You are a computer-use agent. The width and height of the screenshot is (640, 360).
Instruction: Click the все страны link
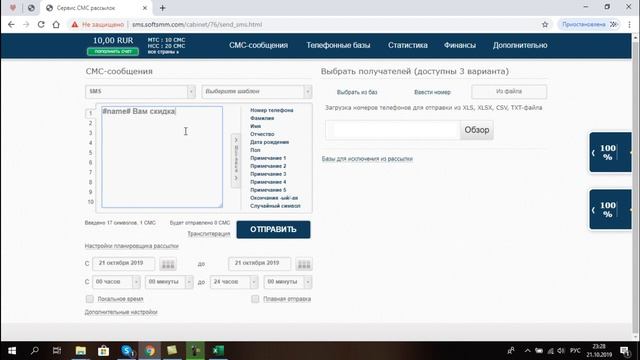(x=163, y=52)
